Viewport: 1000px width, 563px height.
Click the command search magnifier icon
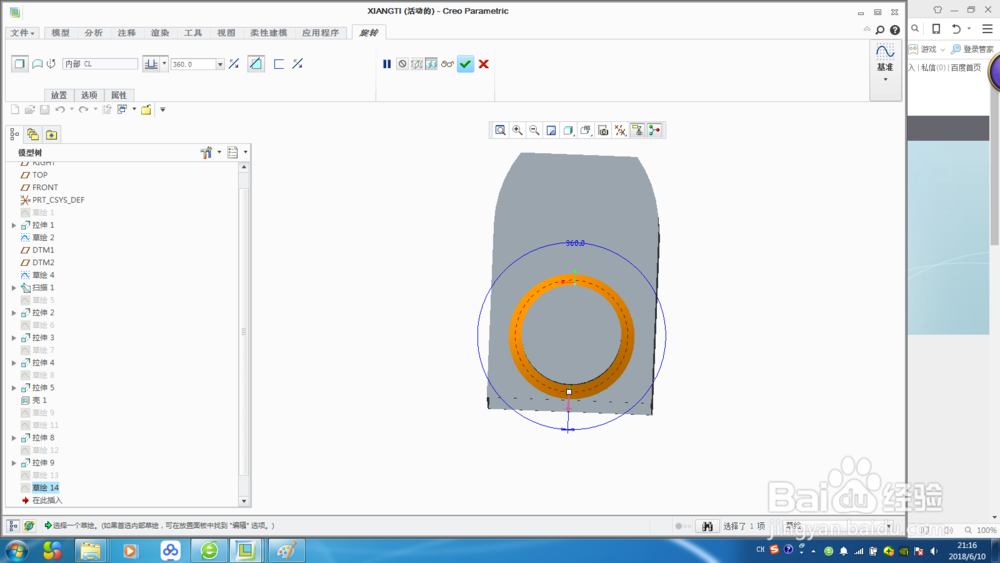880,30
